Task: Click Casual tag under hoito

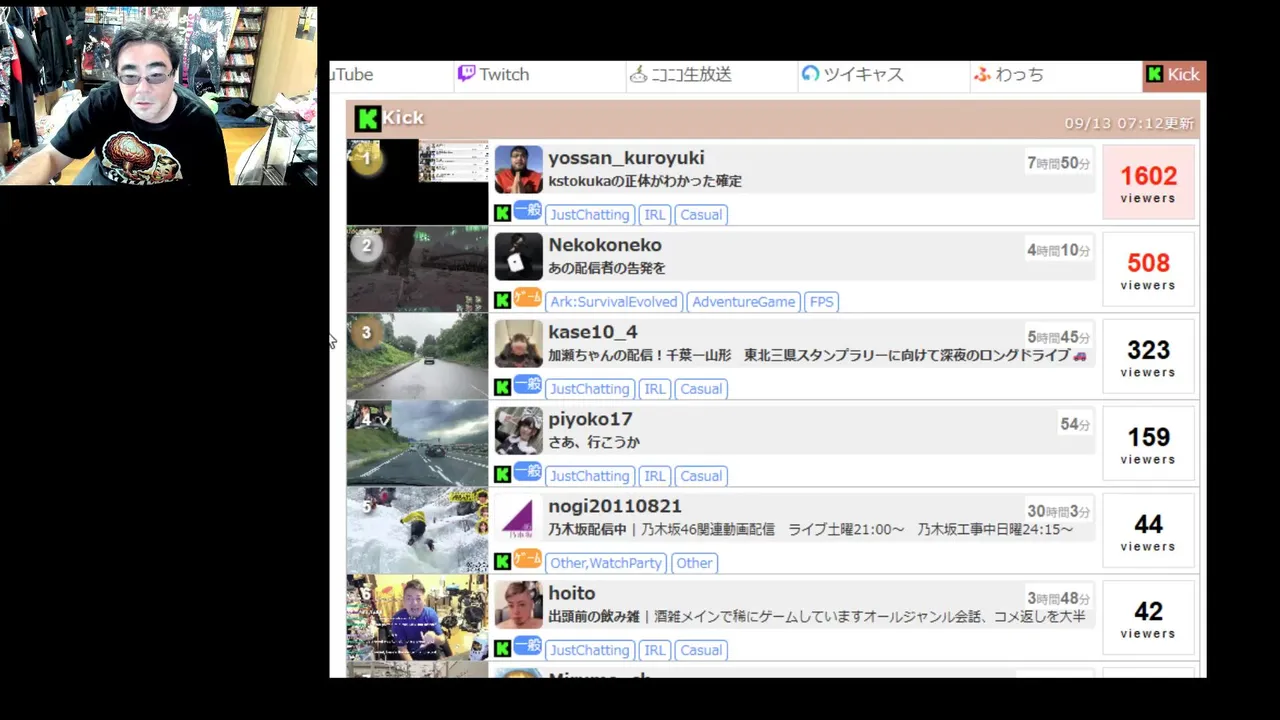Action: coord(701,650)
